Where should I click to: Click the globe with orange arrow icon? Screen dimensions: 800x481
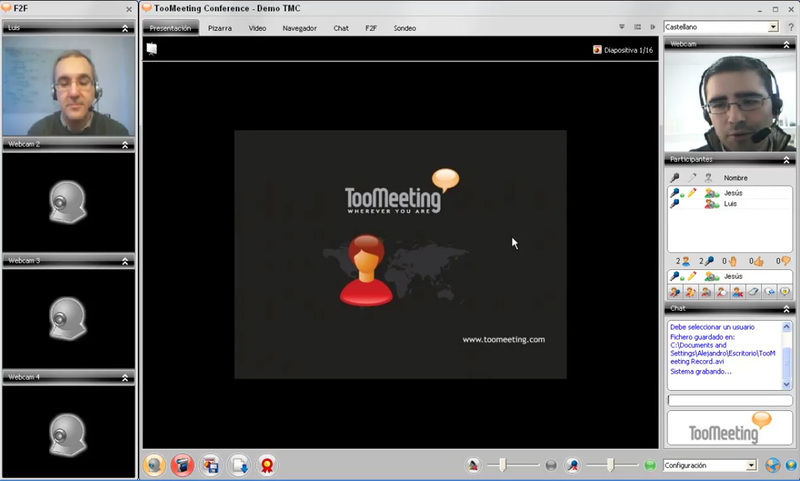pos(772,465)
